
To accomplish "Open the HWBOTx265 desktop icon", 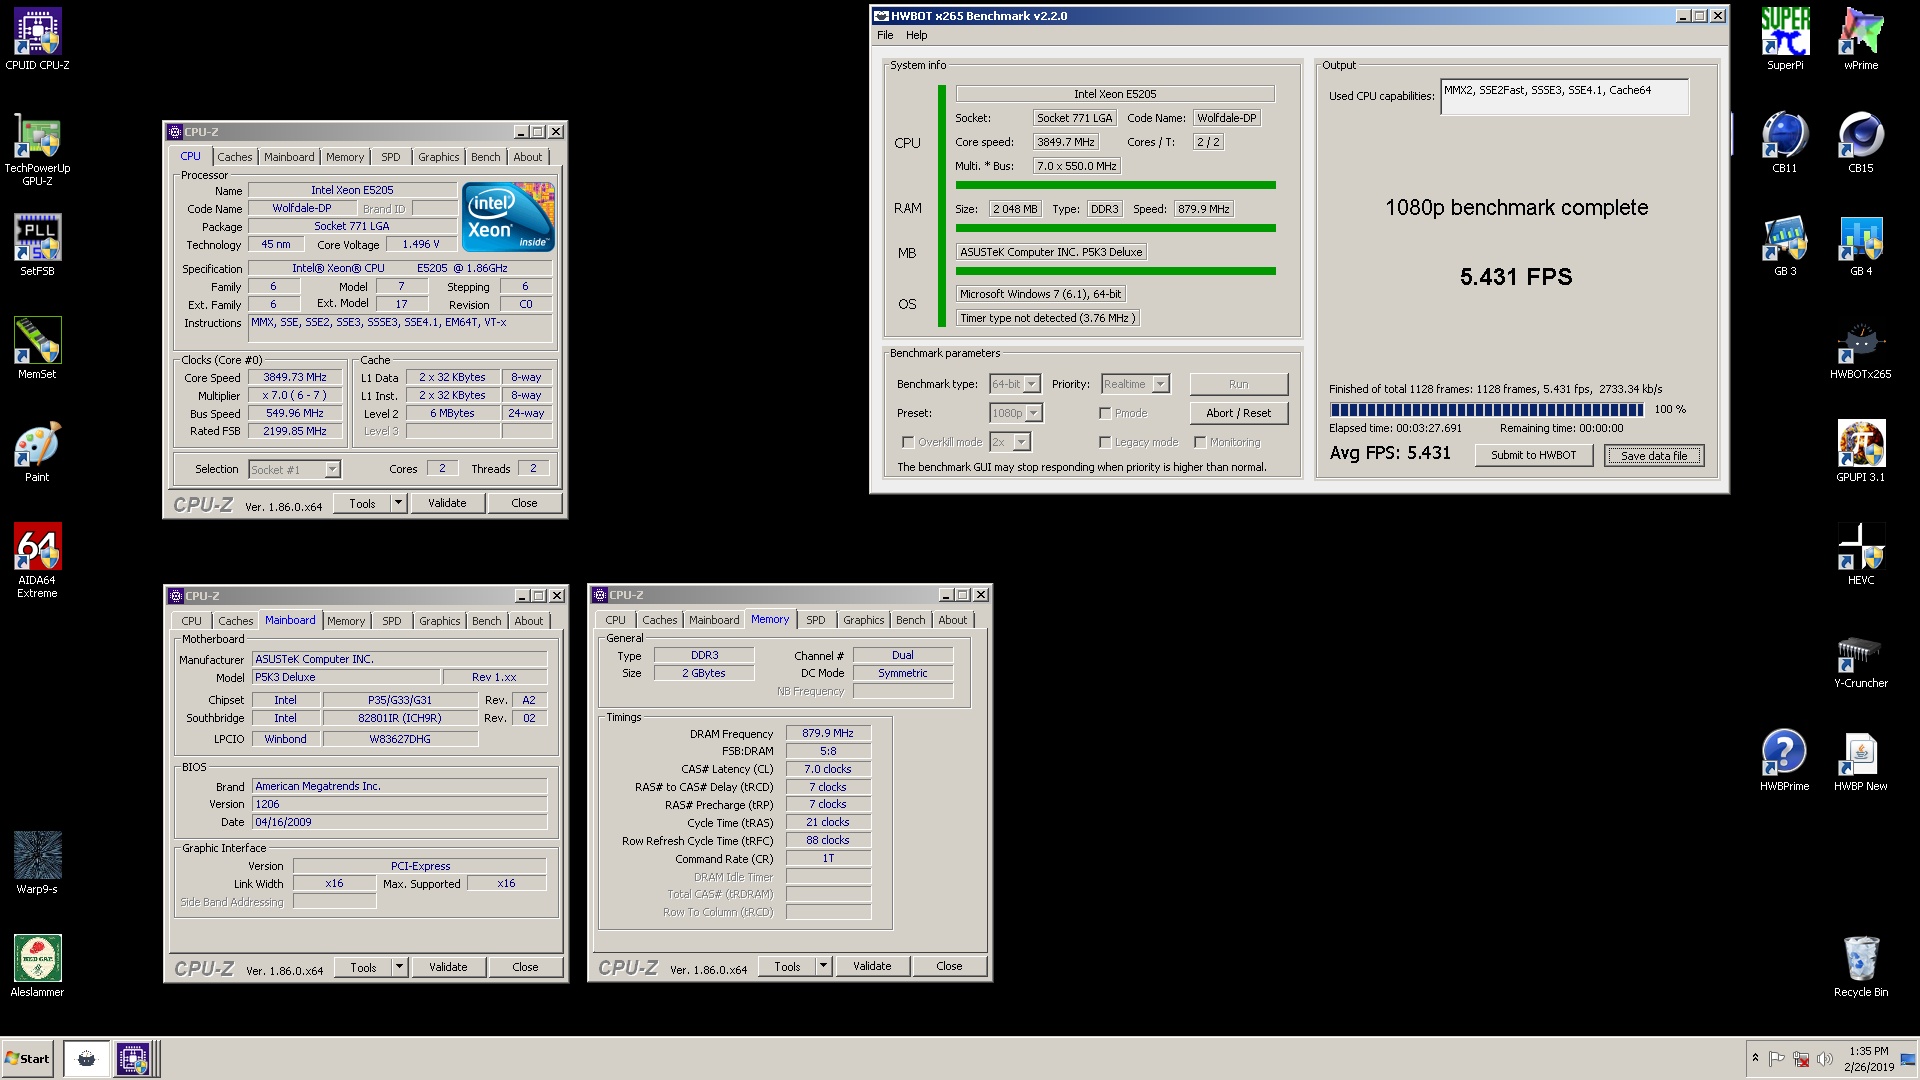I will pos(1861,348).
